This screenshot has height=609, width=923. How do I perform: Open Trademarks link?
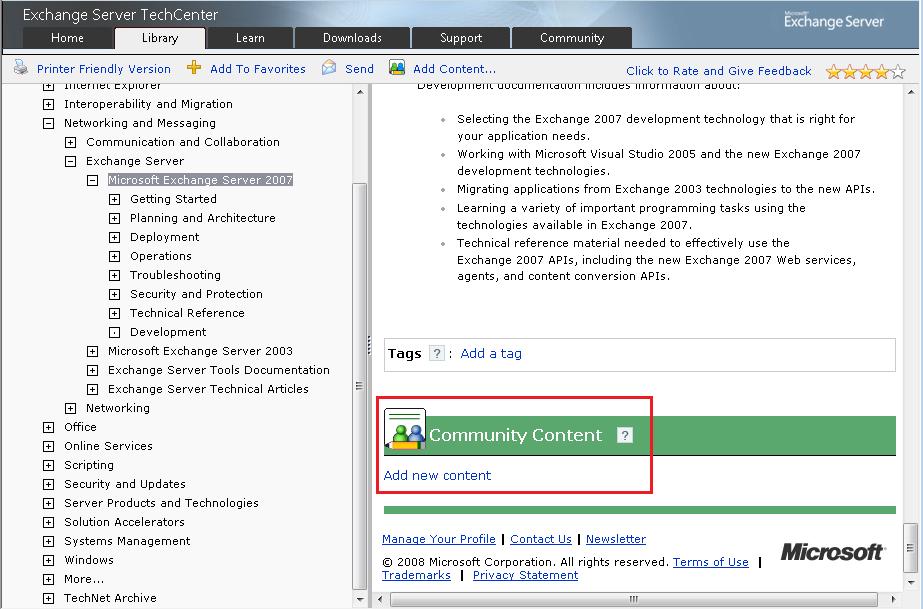(x=416, y=575)
